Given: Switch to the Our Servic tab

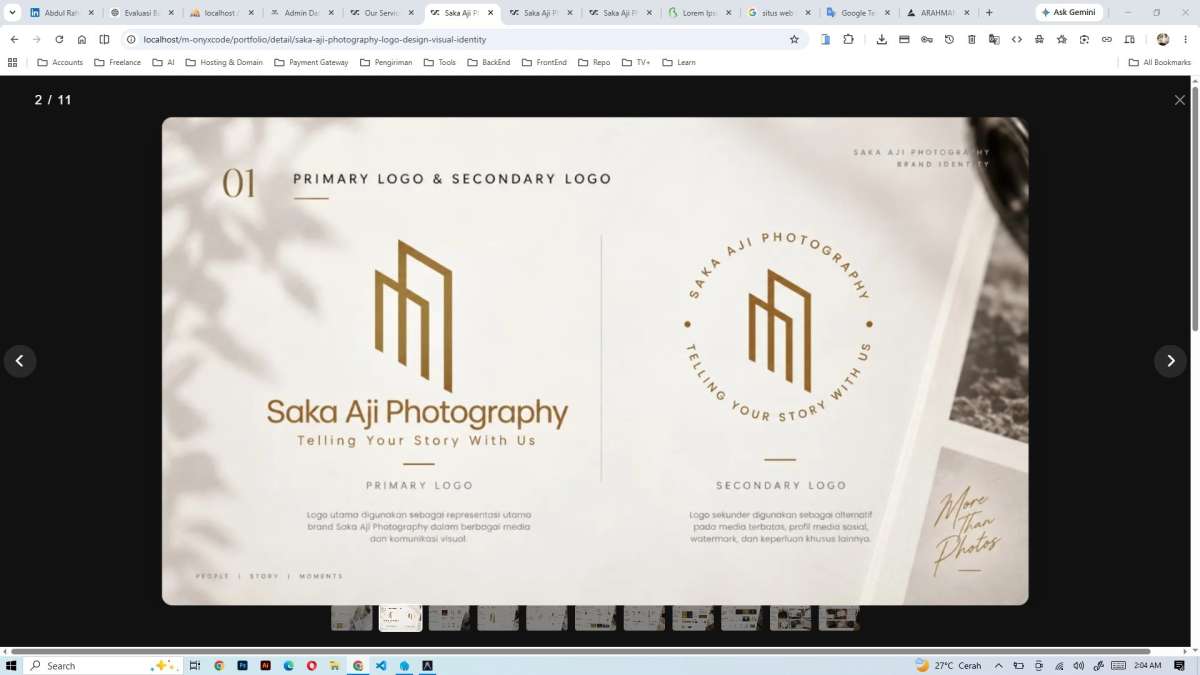Looking at the screenshot, I should coord(382,13).
